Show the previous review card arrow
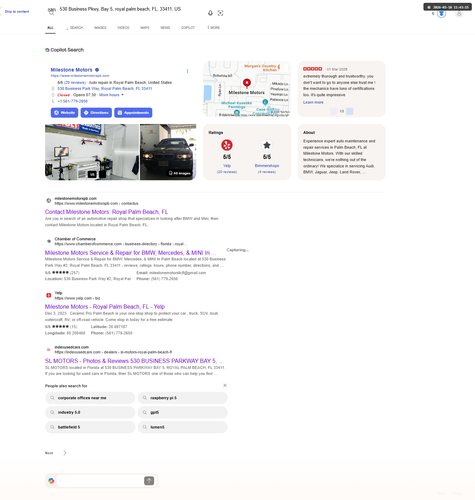This screenshot has height=500, width=475. pos(333,111)
